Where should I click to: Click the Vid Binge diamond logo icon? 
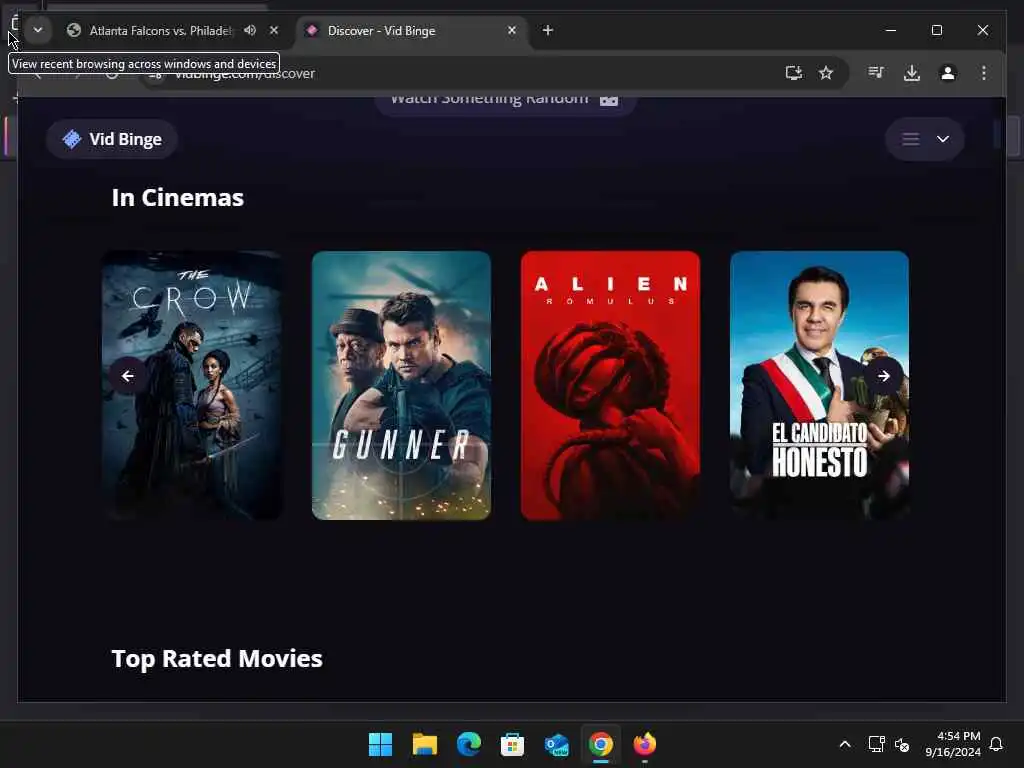[71, 139]
